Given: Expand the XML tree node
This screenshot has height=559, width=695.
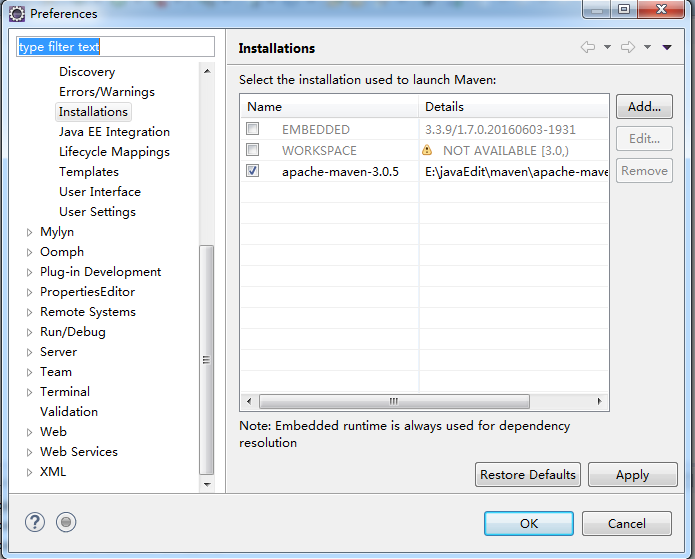Looking at the screenshot, I should coord(29,472).
